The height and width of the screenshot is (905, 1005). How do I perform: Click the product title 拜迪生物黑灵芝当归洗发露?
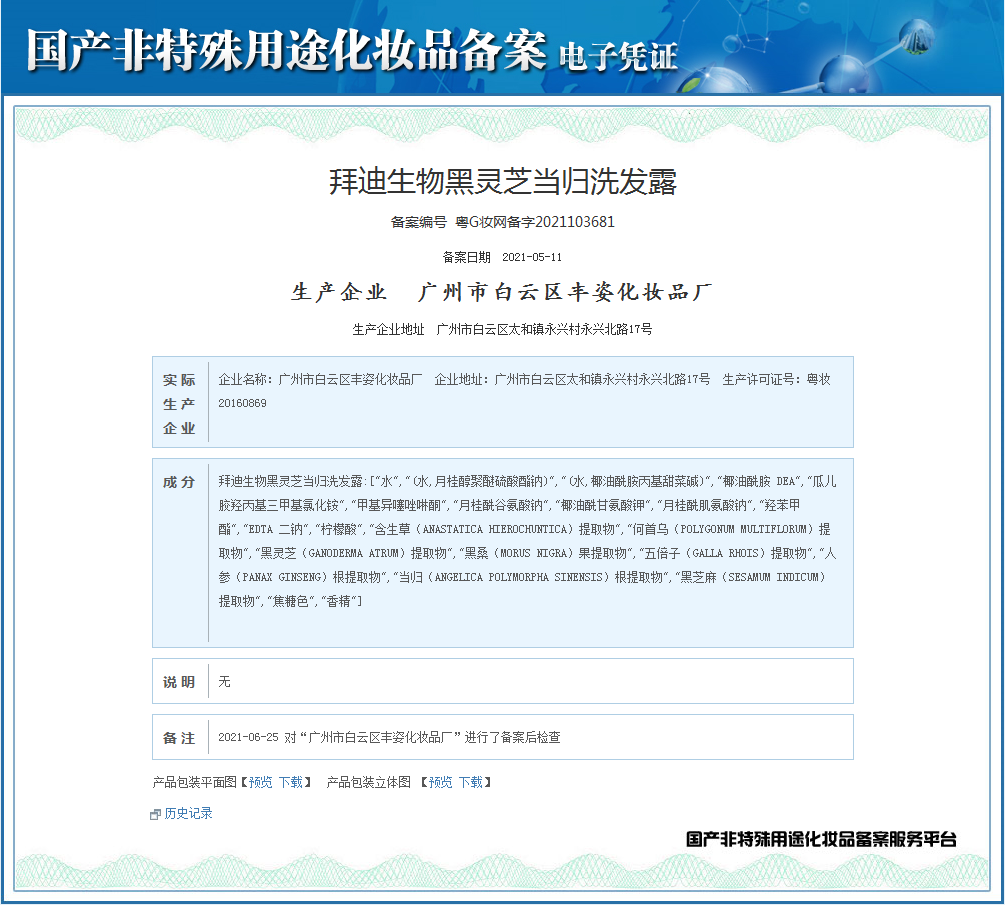pyautogui.click(x=503, y=182)
